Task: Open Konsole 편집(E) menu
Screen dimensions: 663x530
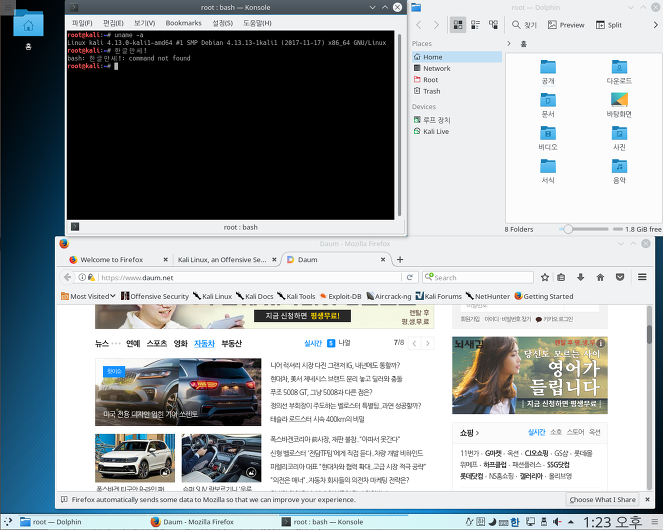Action: [x=113, y=23]
